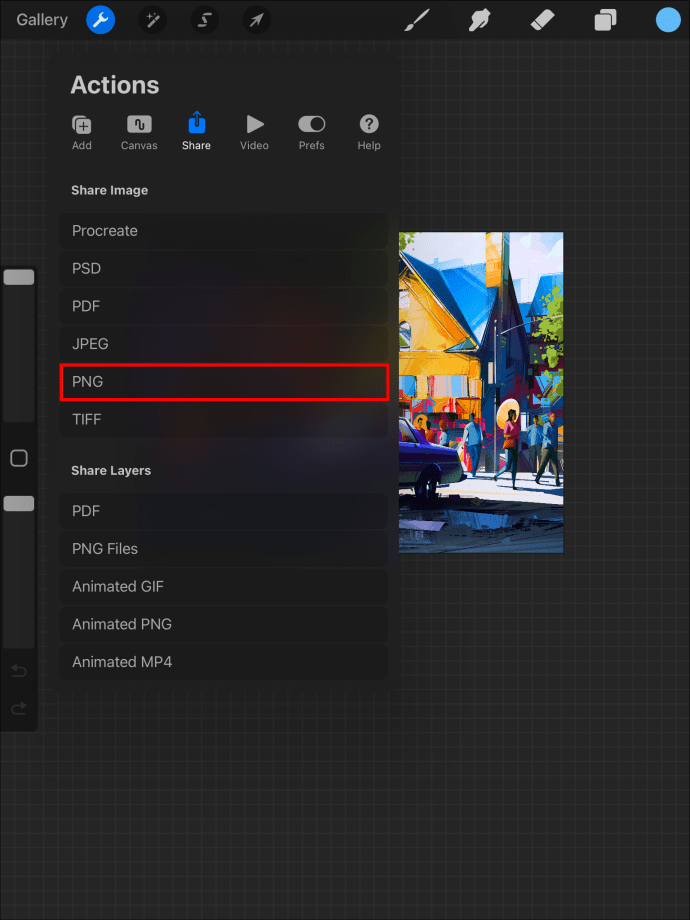The image size is (690, 920).
Task: Switch to the Prefs tab
Action: pos(312,133)
